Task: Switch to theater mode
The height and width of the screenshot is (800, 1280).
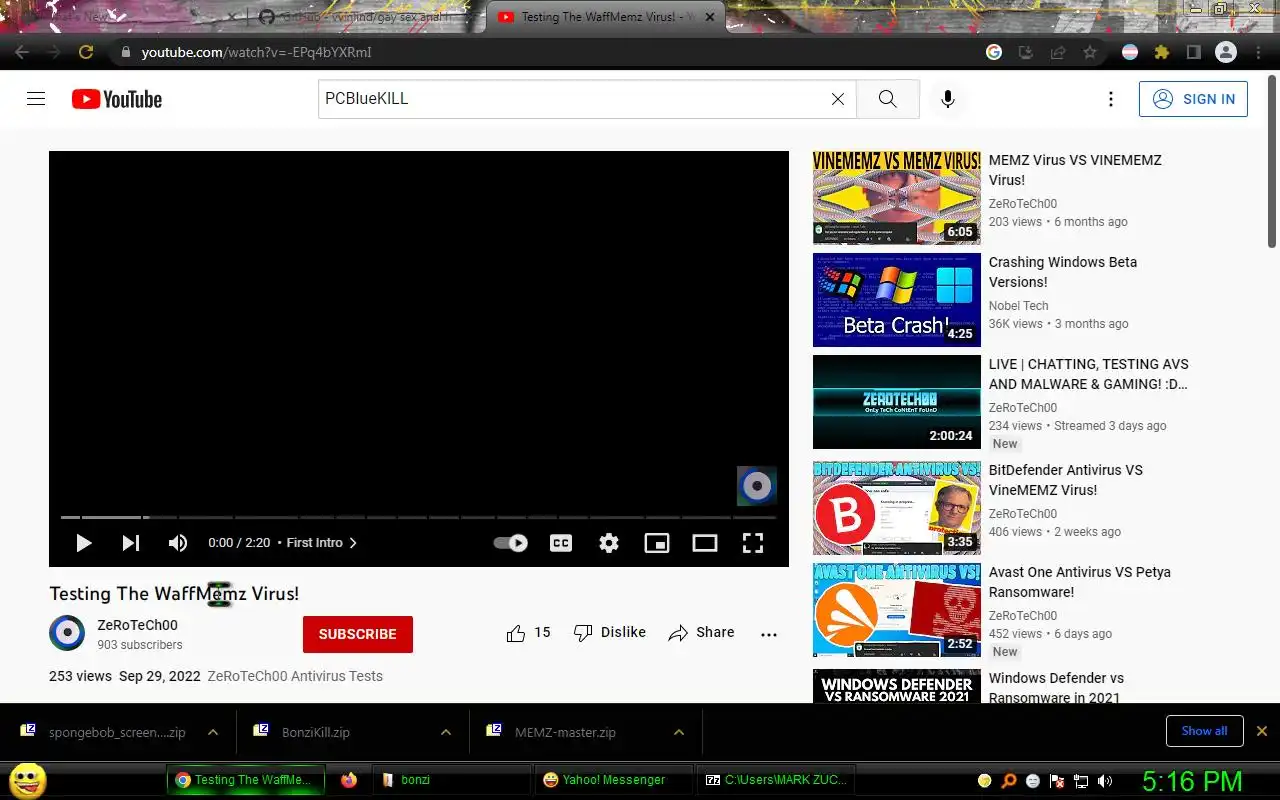Action: pyautogui.click(x=705, y=543)
